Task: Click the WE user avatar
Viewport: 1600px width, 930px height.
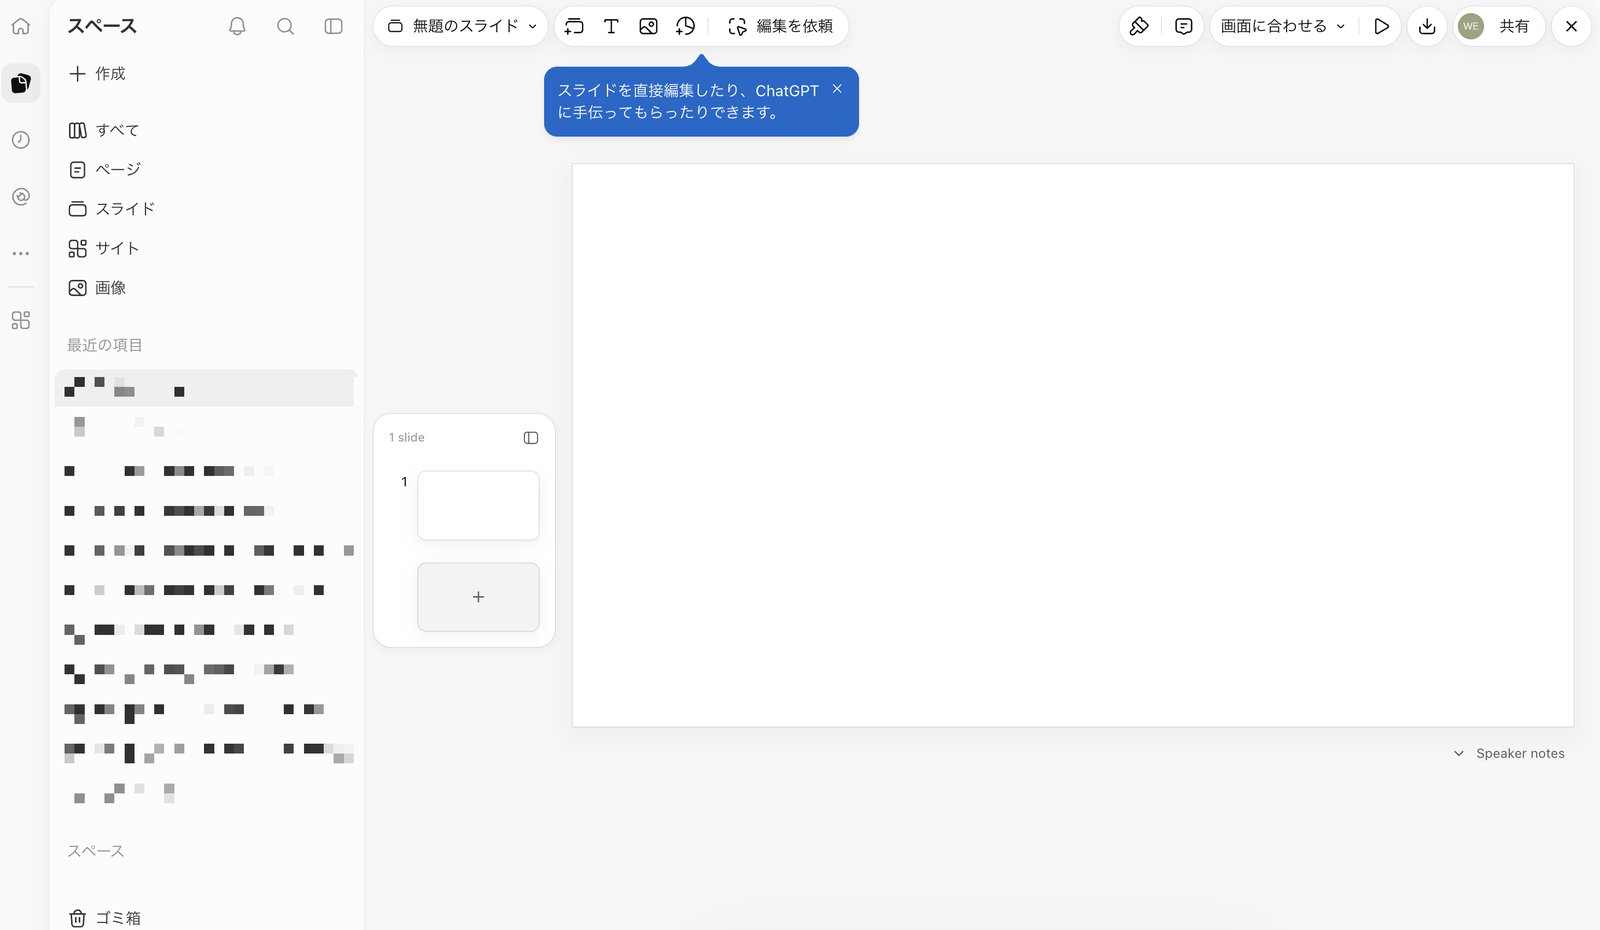Action: point(1470,27)
